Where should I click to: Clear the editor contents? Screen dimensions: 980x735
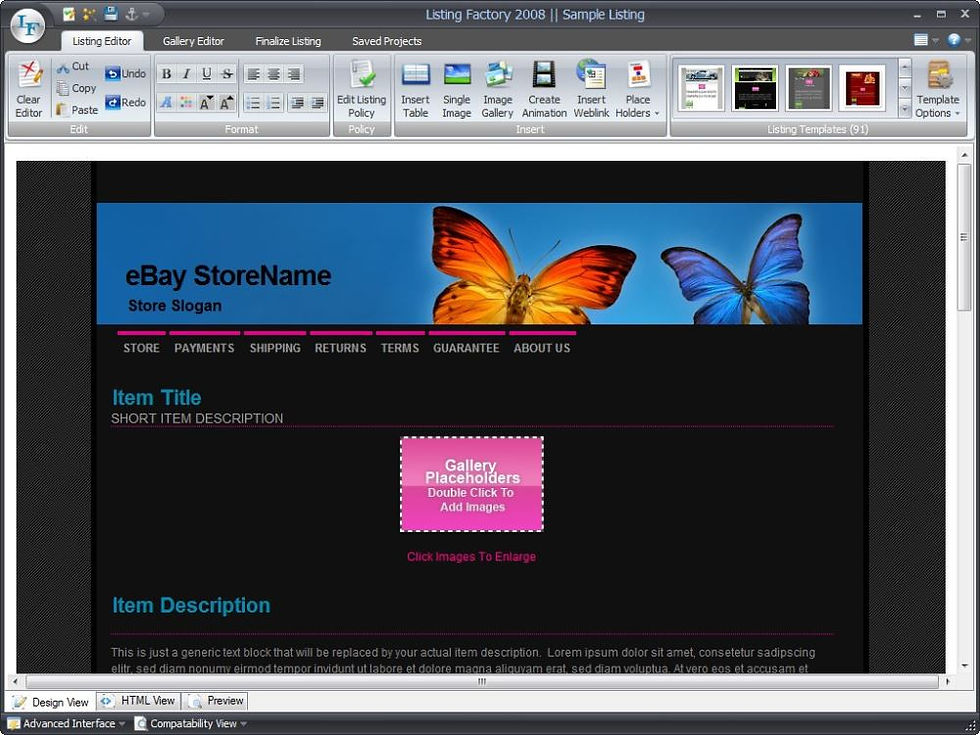point(29,90)
